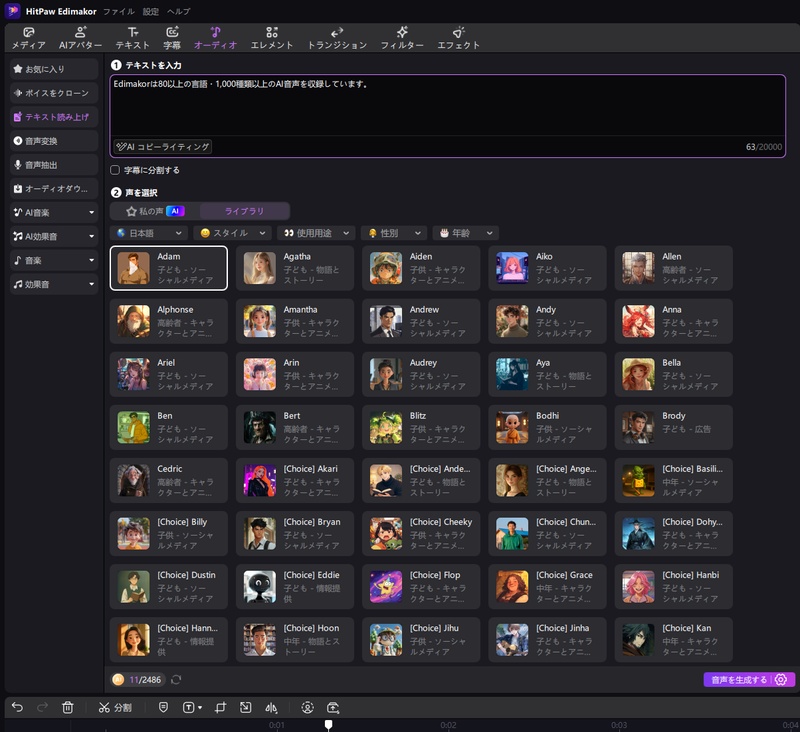Open the ヘルプ menu

[179, 11]
